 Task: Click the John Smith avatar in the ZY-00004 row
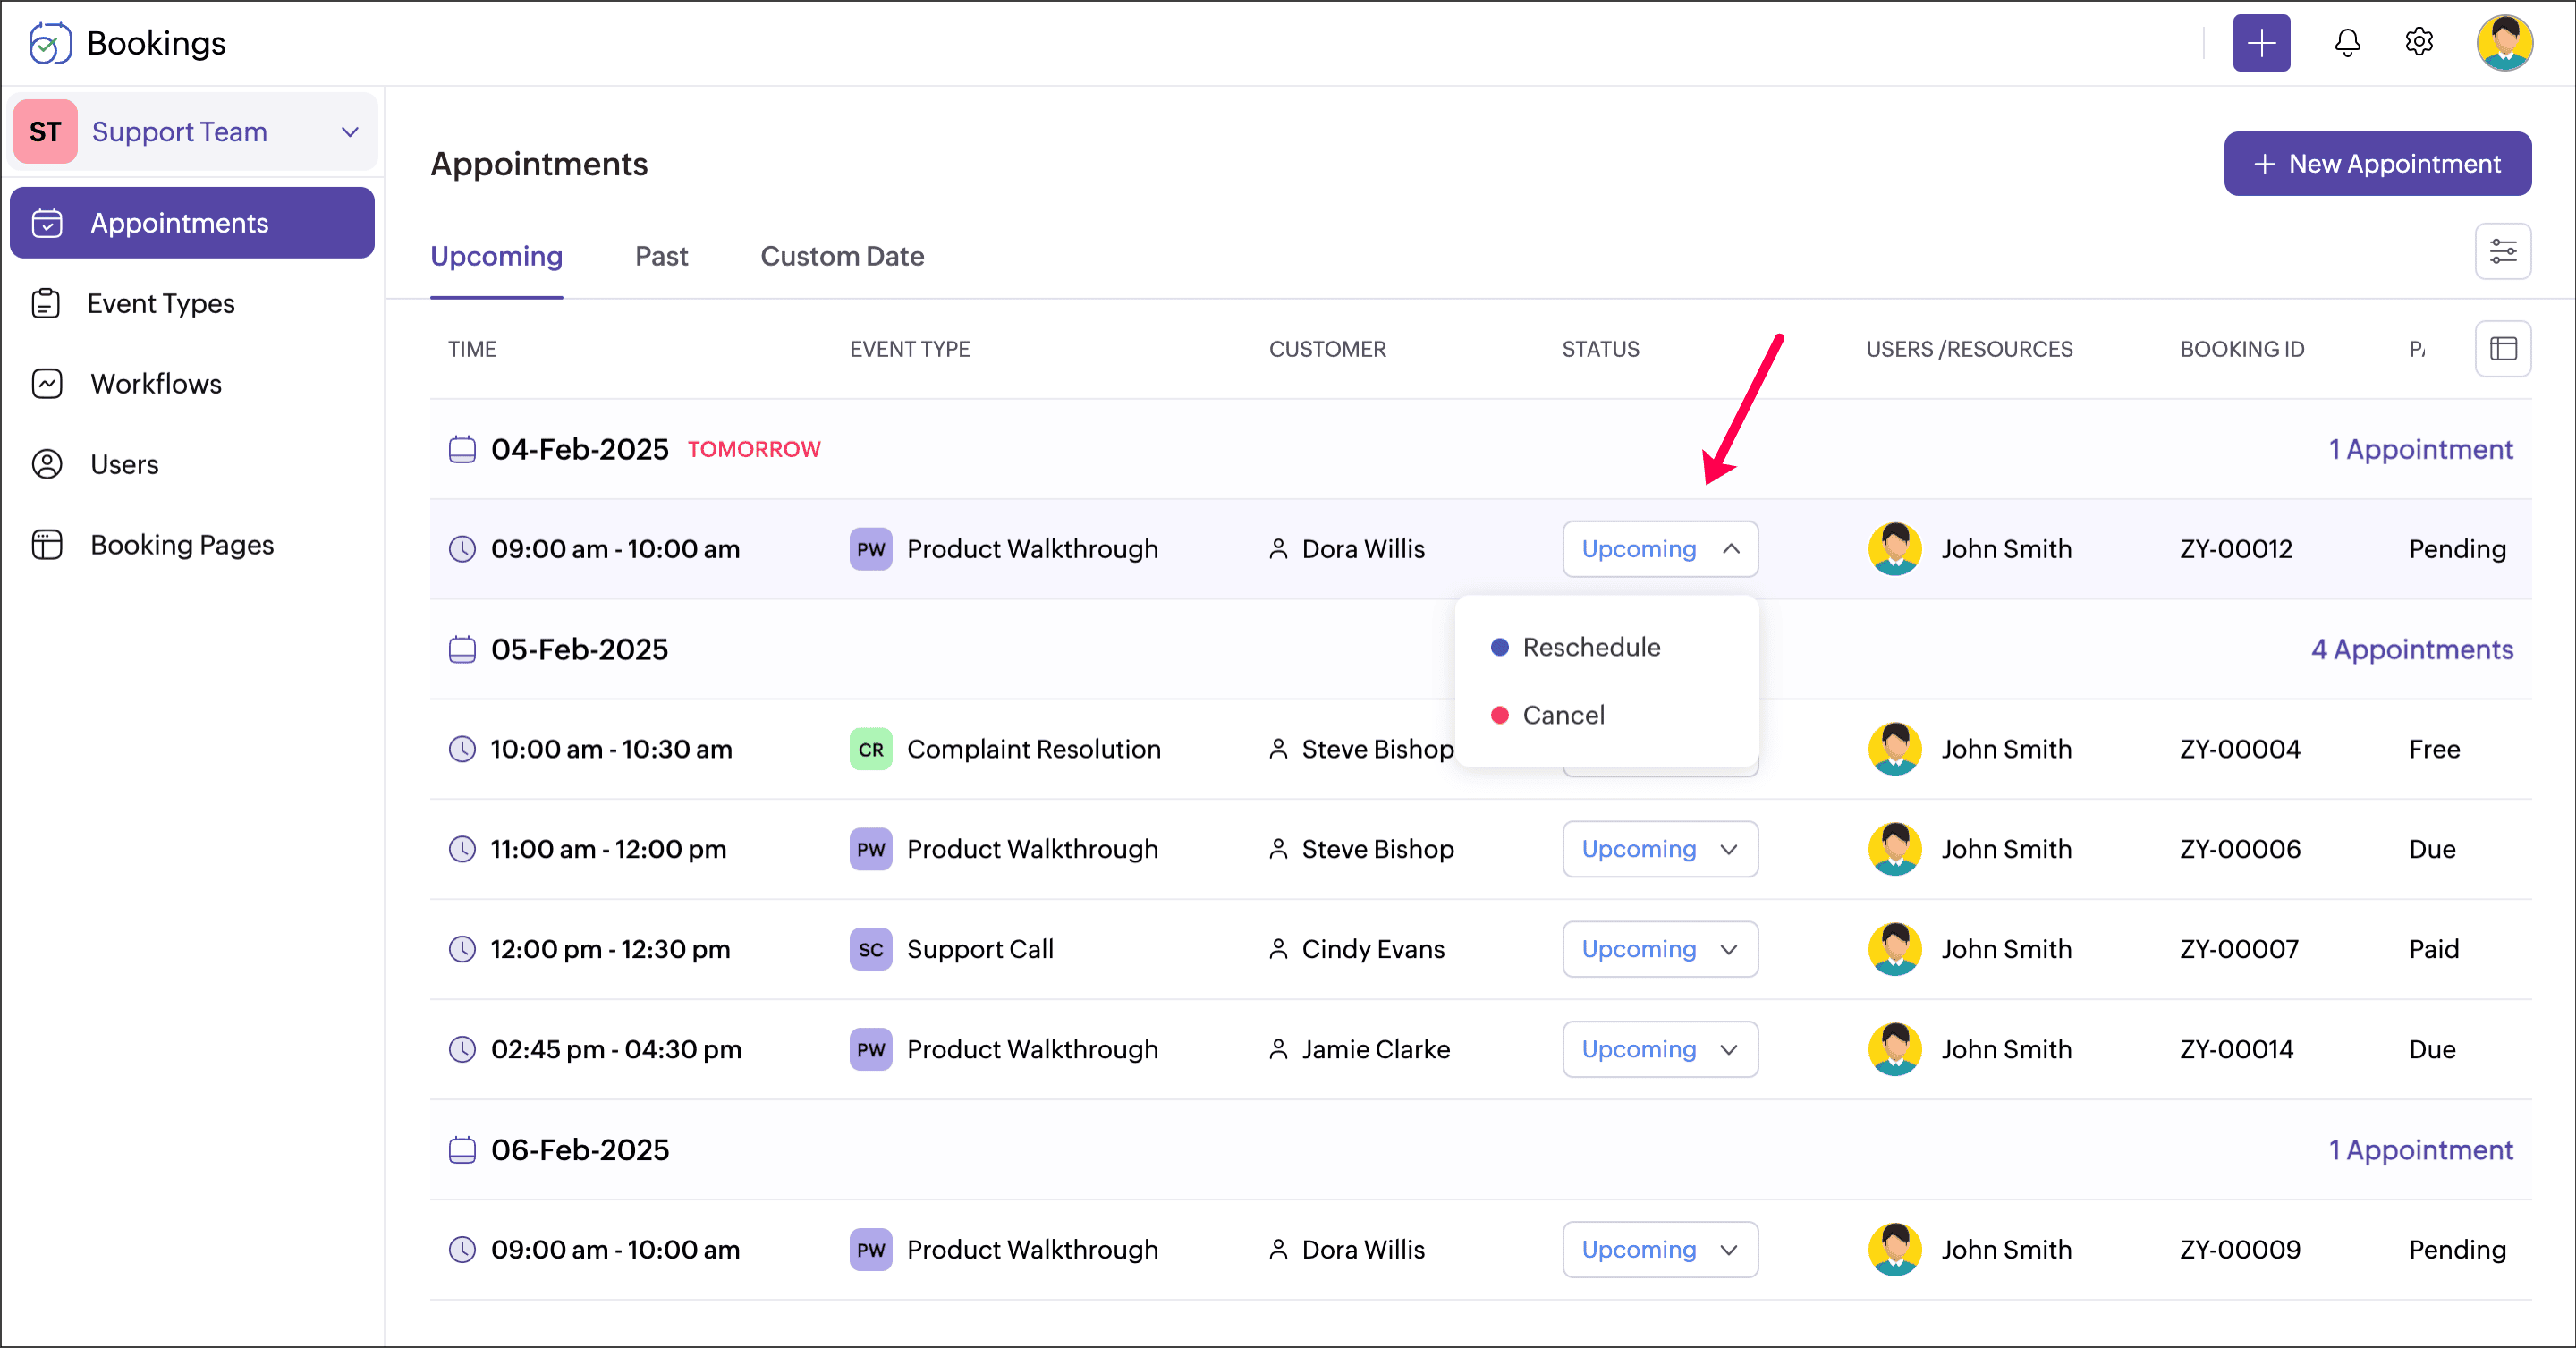pos(1895,749)
